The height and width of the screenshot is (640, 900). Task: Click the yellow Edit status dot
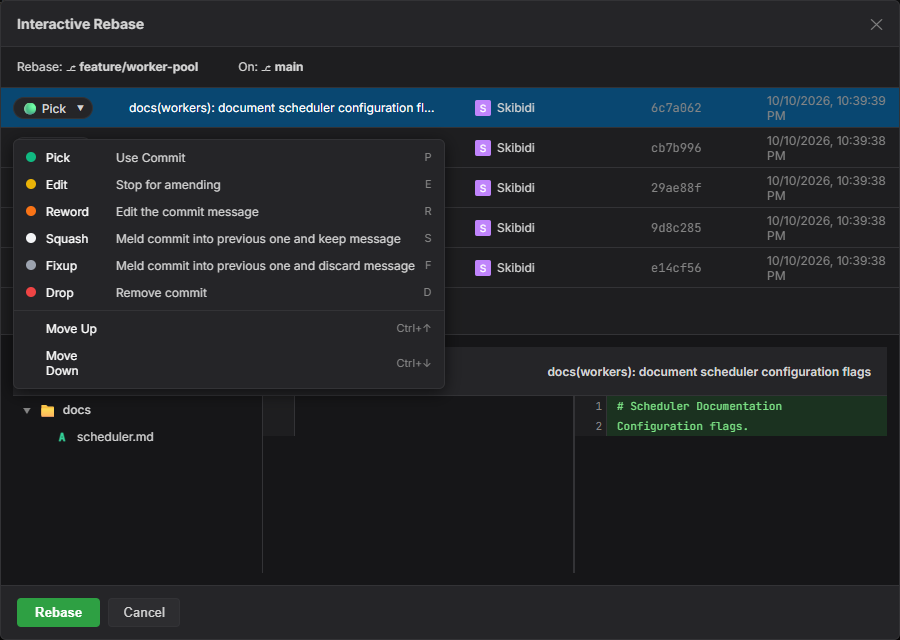[x=31, y=184]
